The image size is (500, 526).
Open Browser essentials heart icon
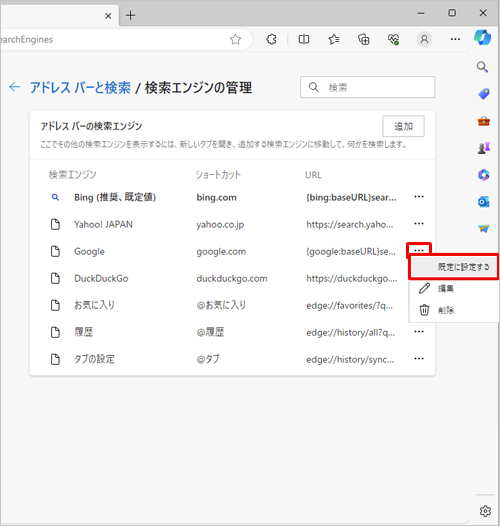394,40
